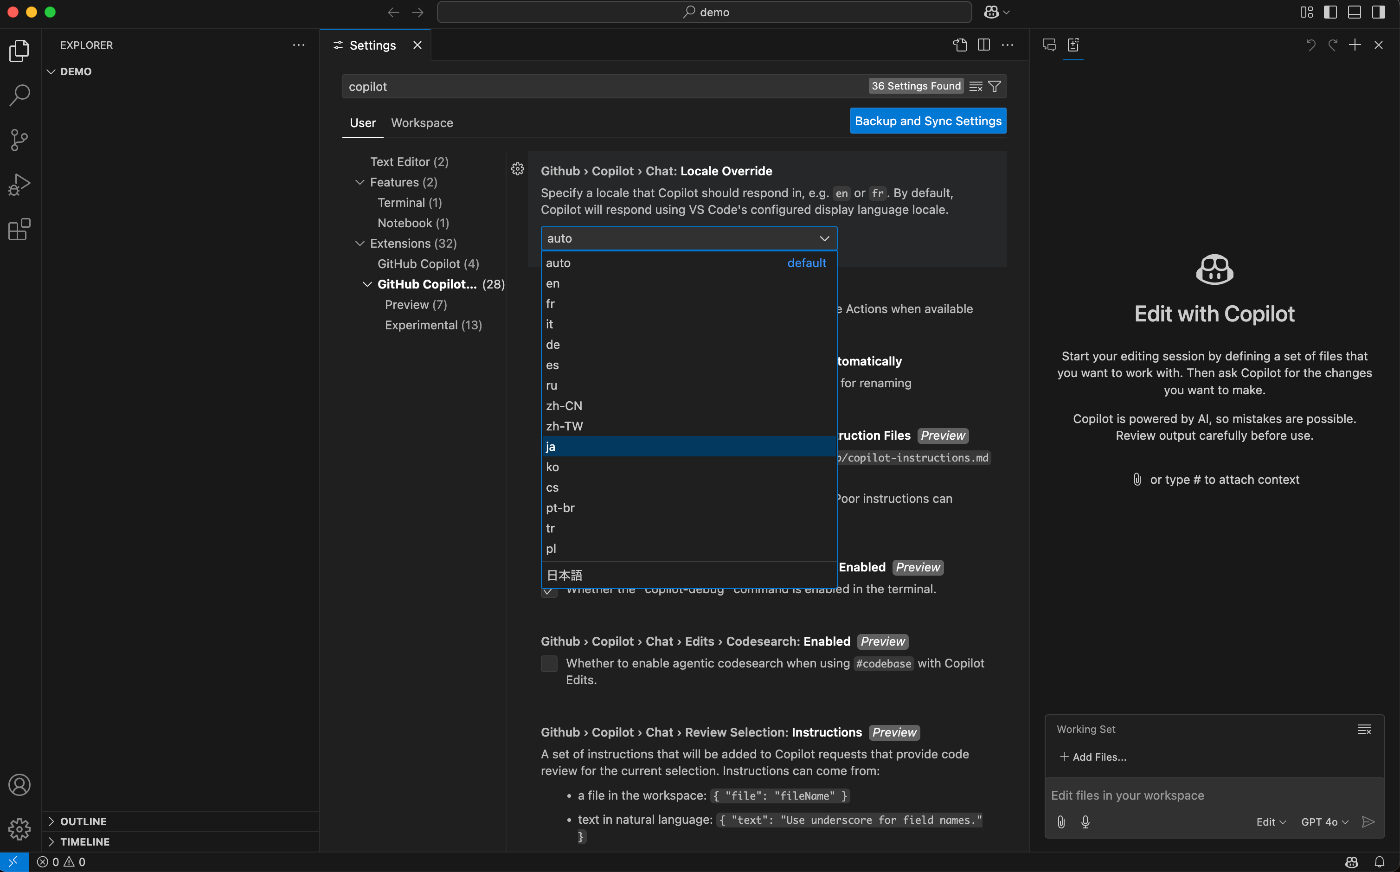1400x872 pixels.
Task: Open Text Editor (2) settings category
Action: [409, 162]
